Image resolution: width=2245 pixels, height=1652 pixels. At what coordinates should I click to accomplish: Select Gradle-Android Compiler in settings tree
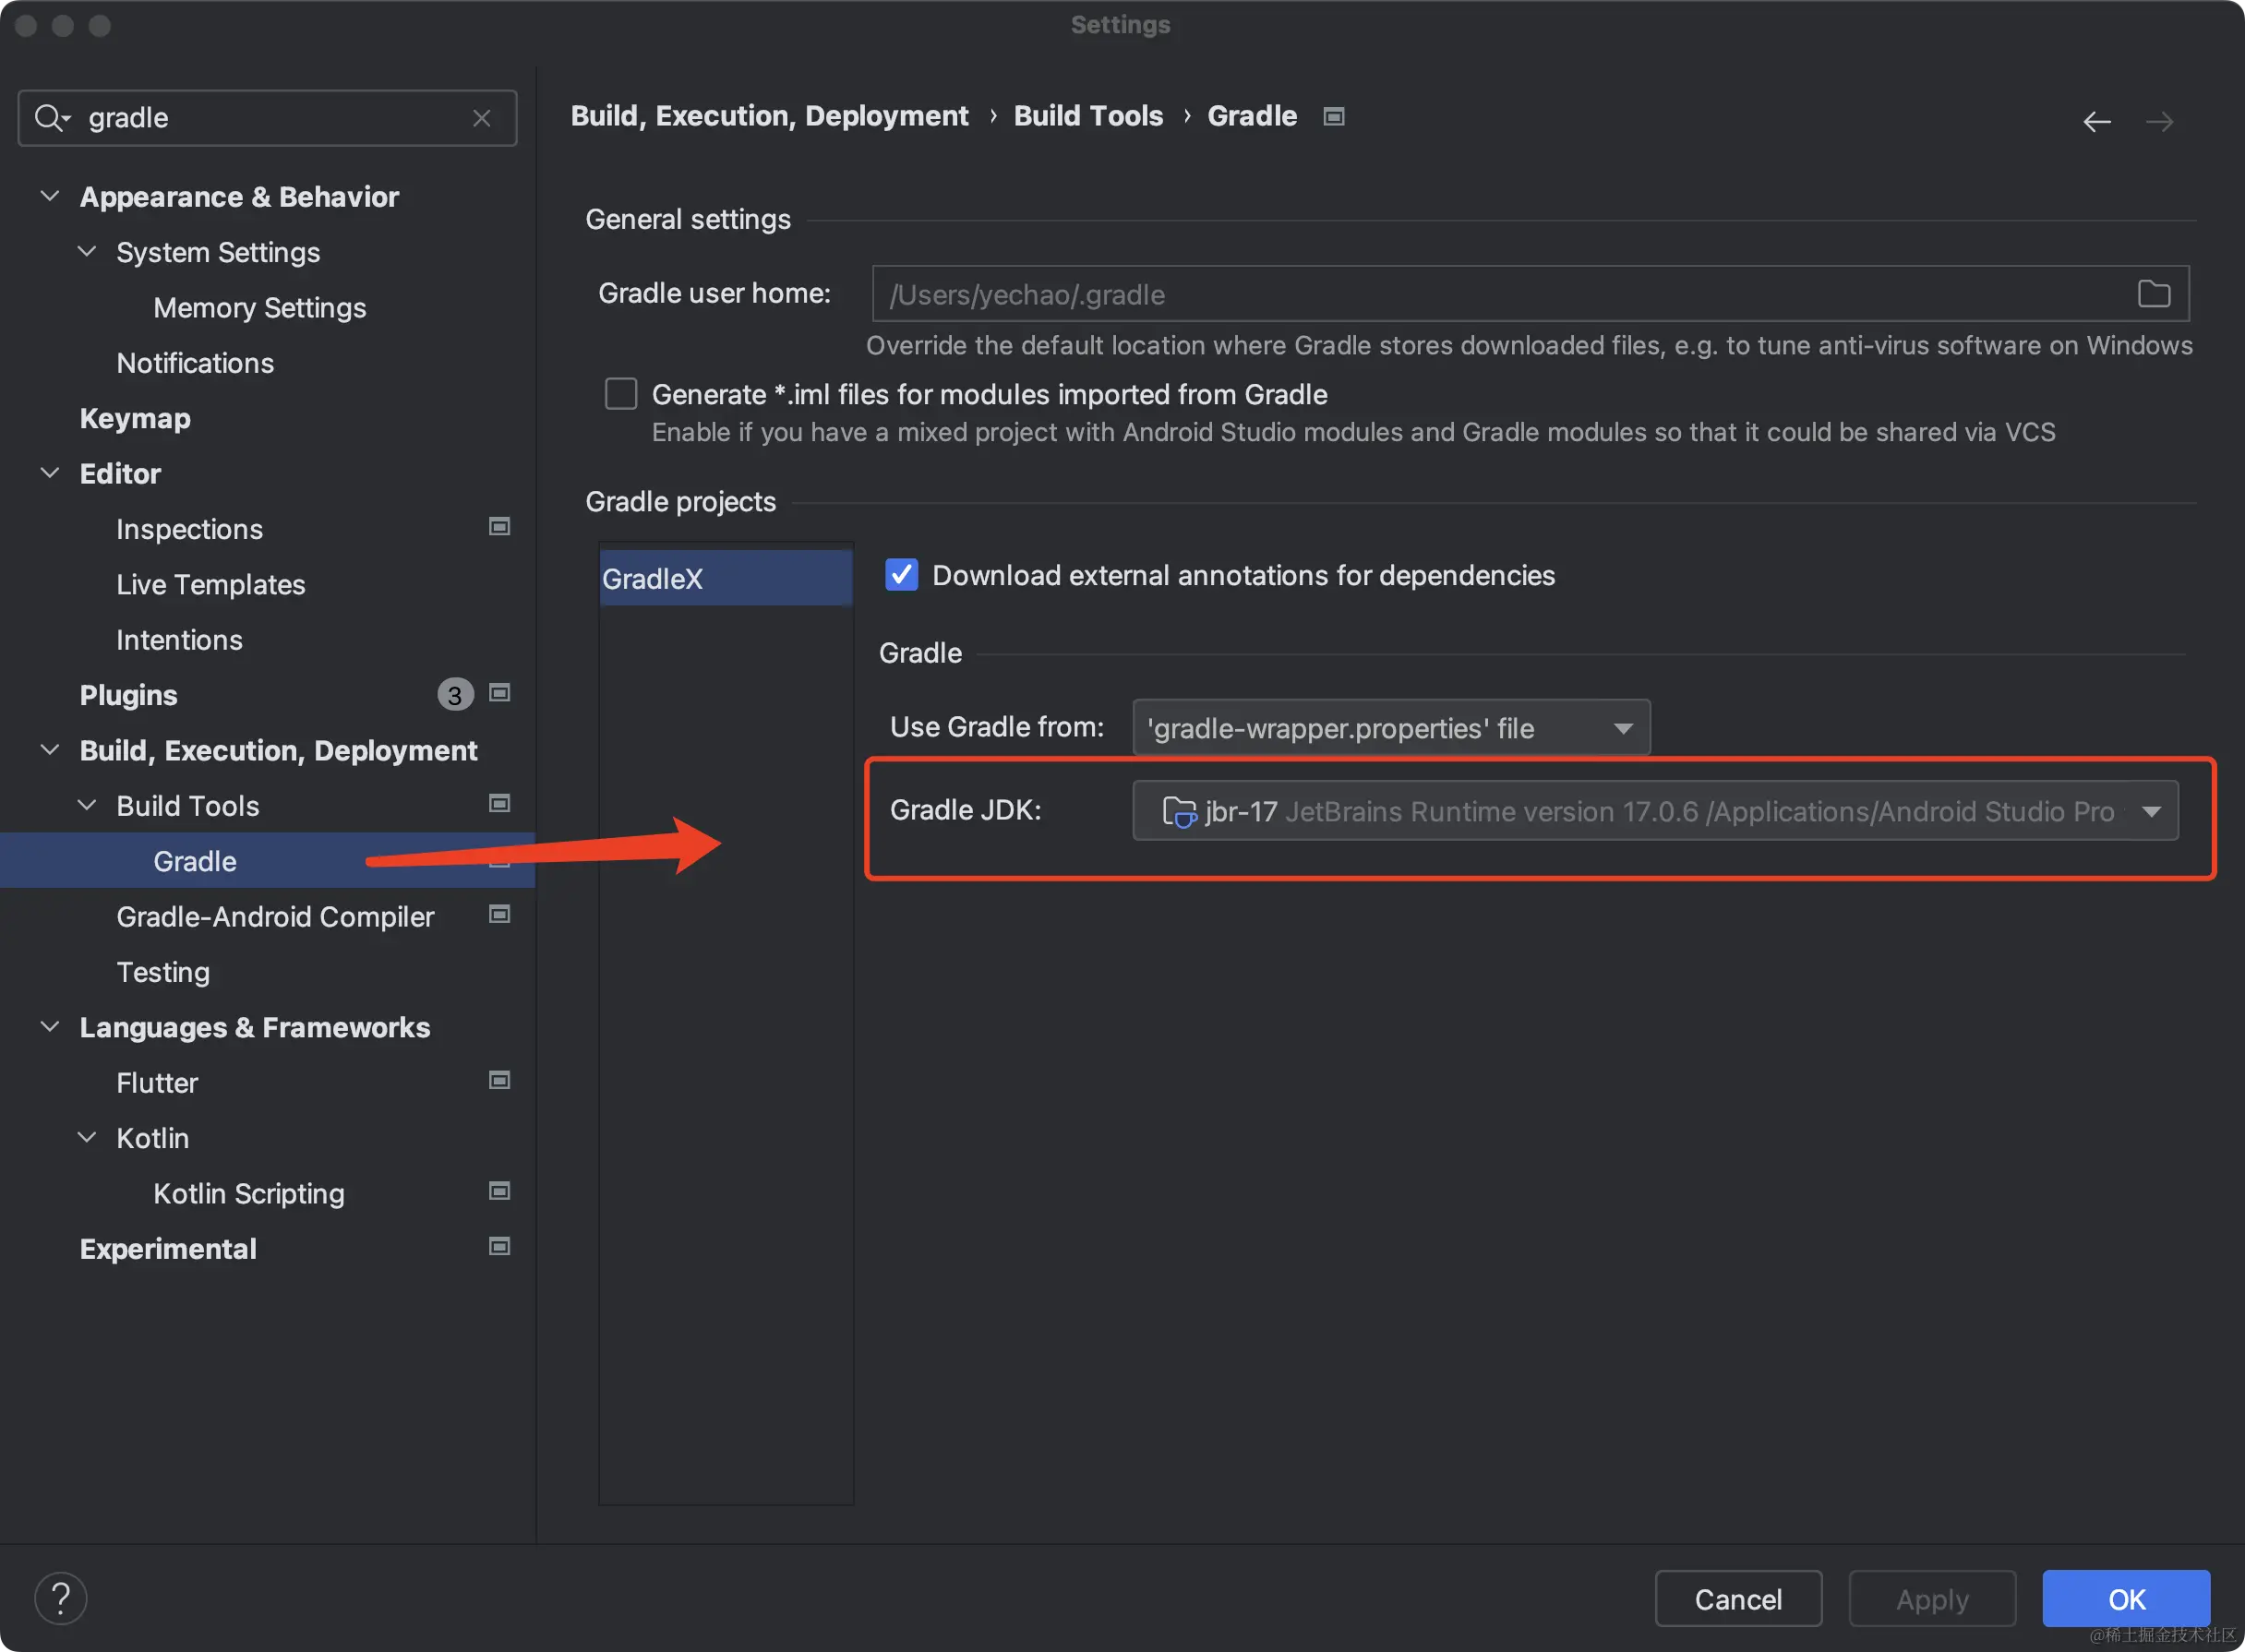click(275, 916)
